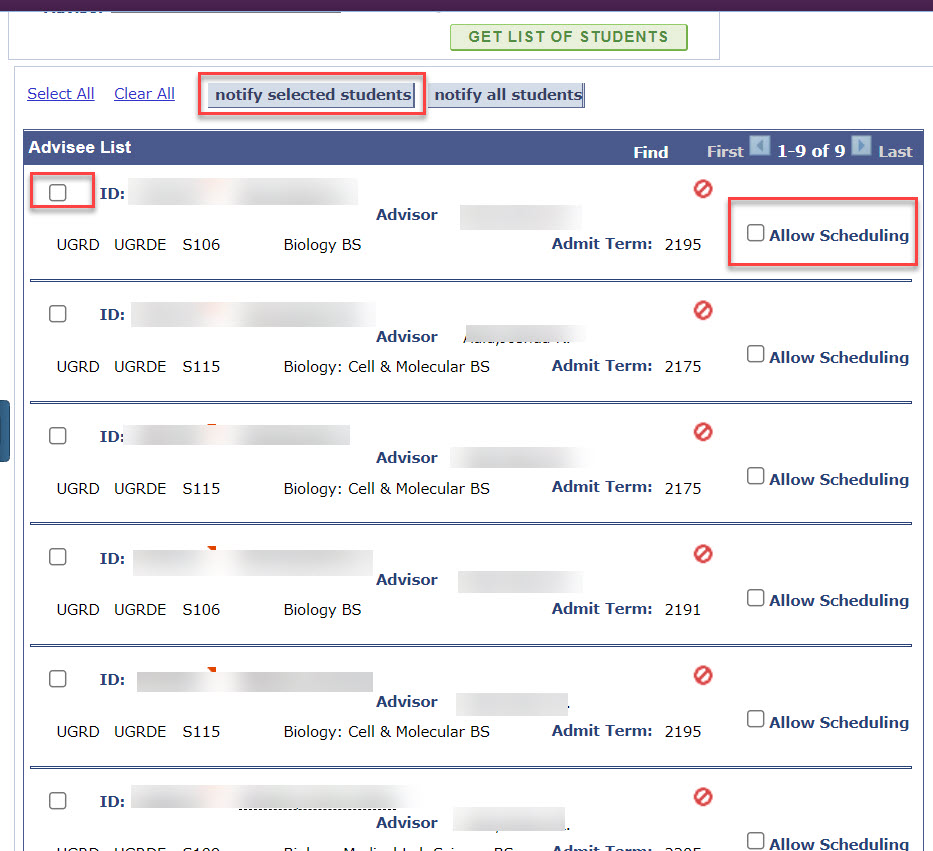Viewport: 933px width, 851px height.
Task: Click the red hold icon in the fourth advisee row
Action: point(702,553)
